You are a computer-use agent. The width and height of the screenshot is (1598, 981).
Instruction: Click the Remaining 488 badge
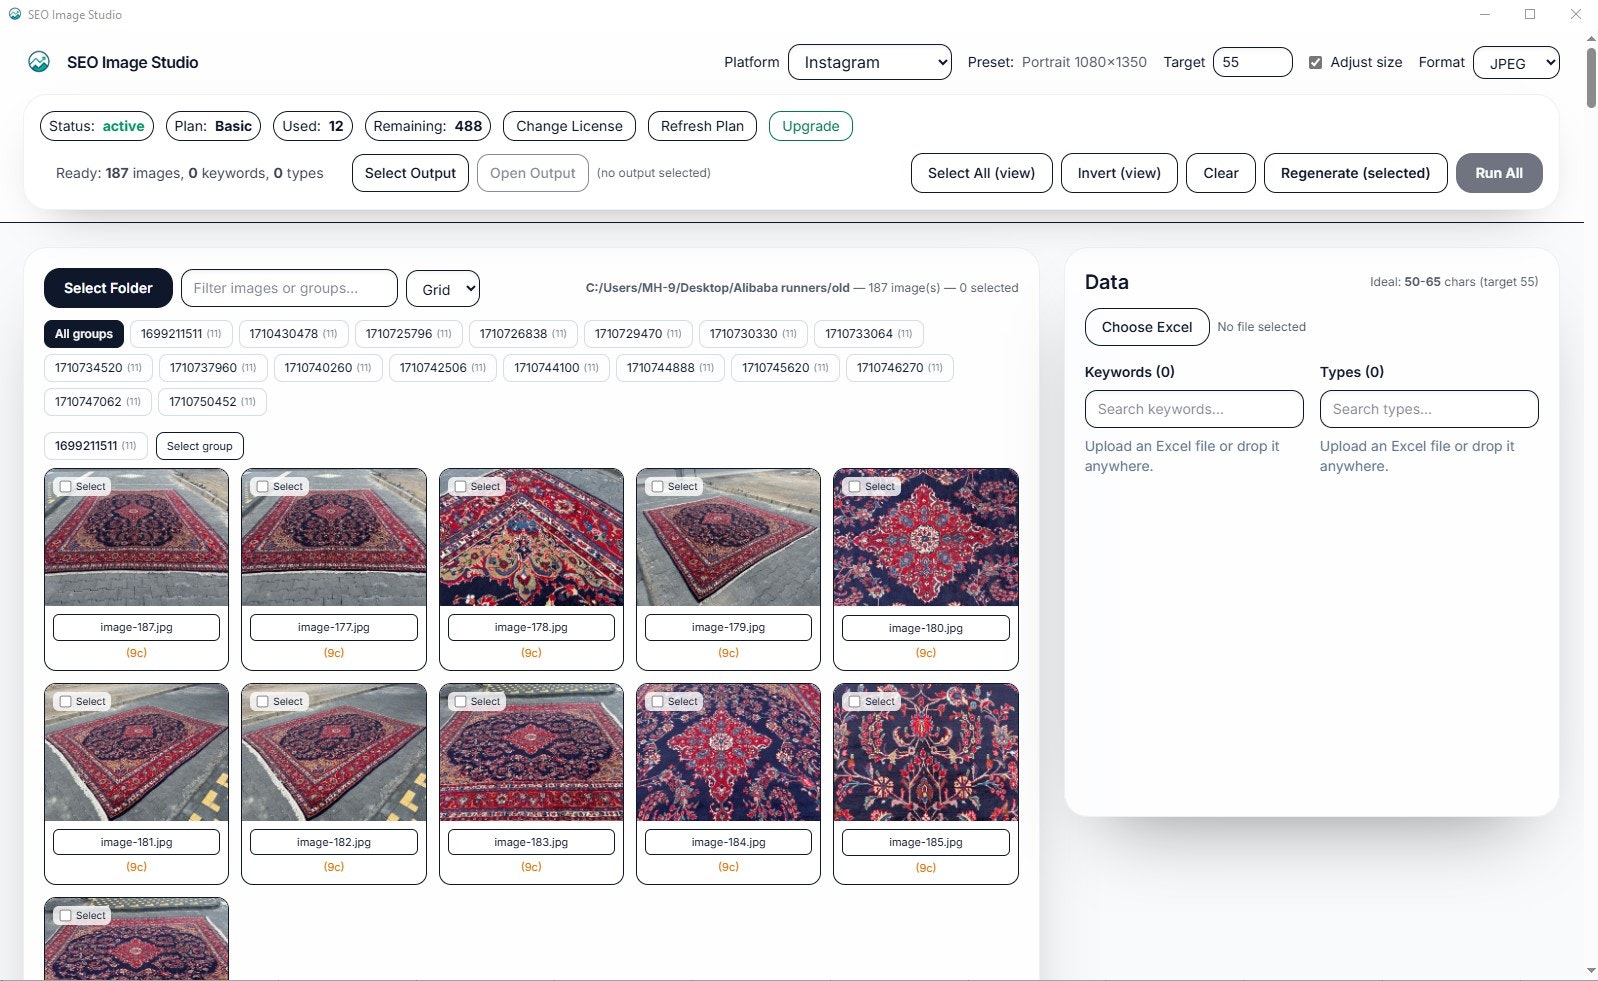click(x=428, y=126)
